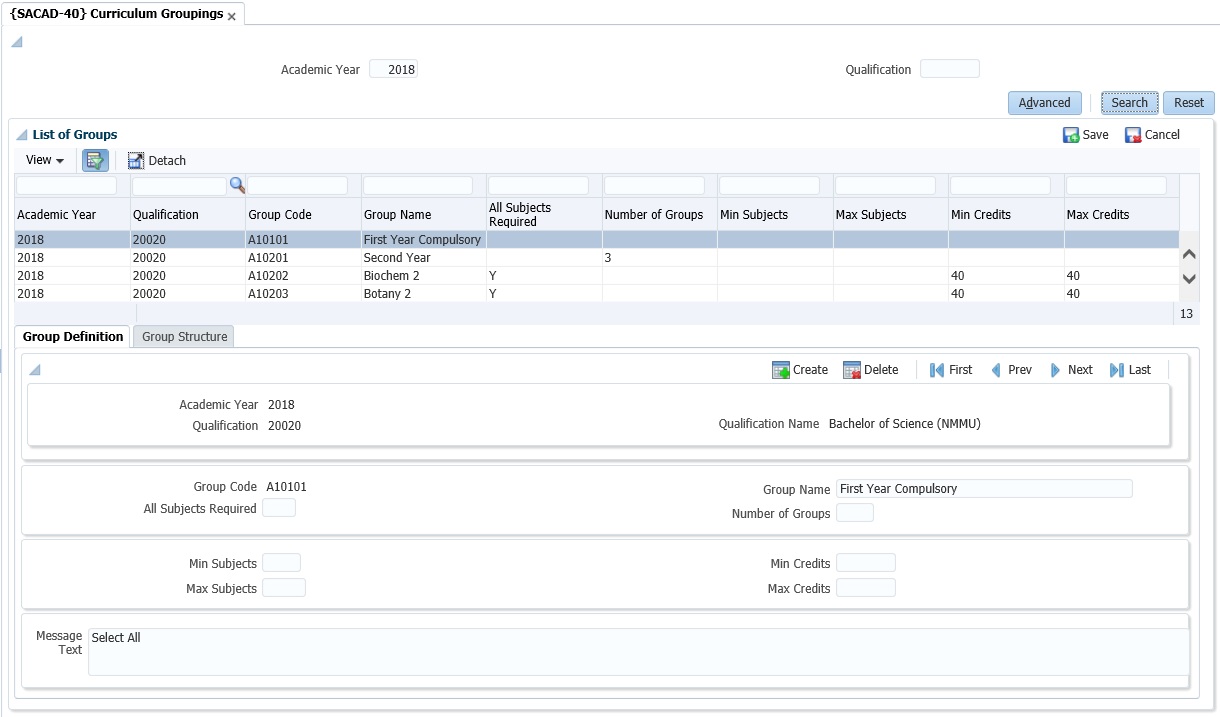Go to the Prev record
This screenshot has width=1220, height=717.
click(1010, 370)
